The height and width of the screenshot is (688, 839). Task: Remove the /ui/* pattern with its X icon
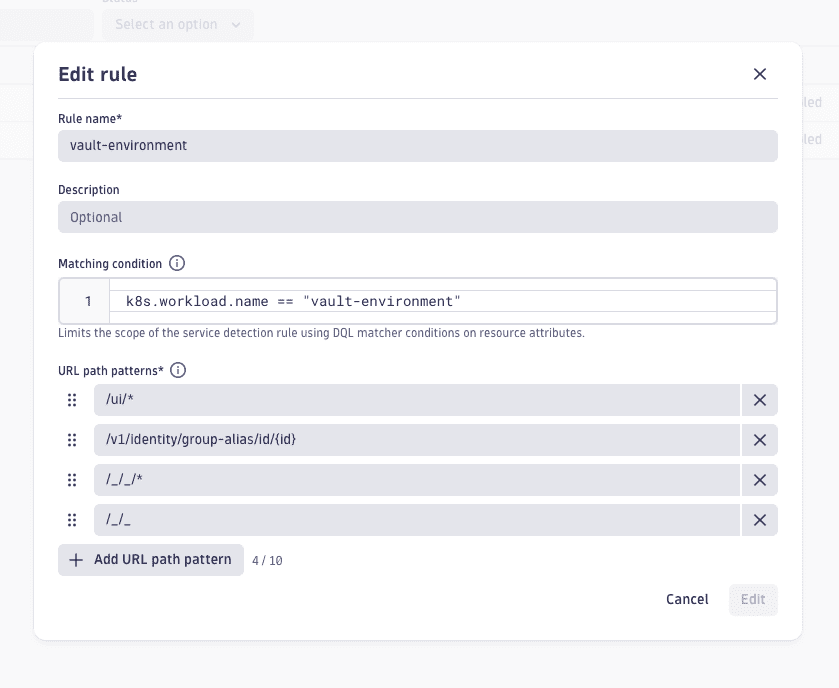point(759,400)
